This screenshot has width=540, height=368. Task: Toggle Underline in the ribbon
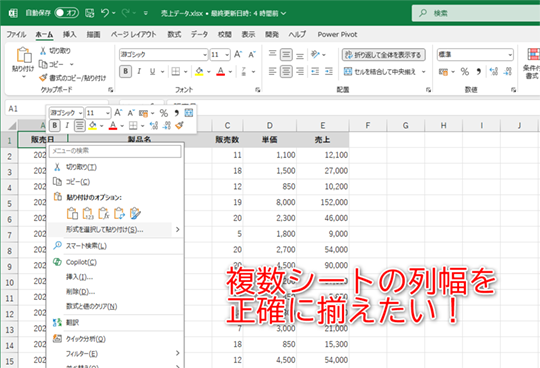(152, 71)
